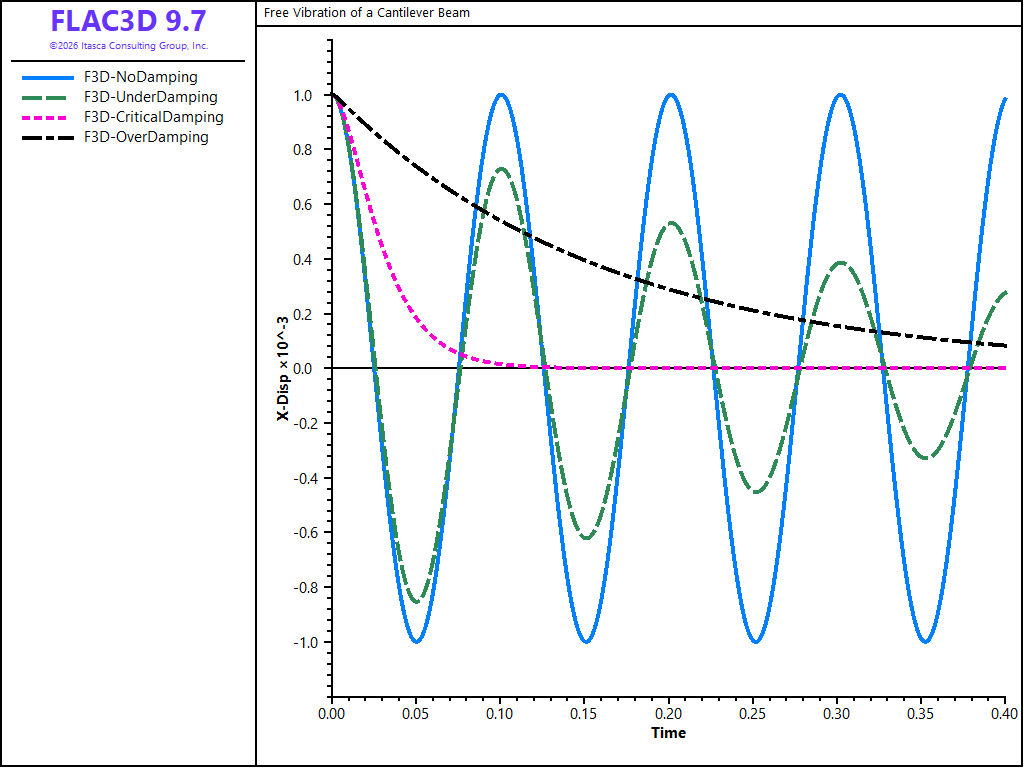Click the Time x-axis label

pos(668,733)
